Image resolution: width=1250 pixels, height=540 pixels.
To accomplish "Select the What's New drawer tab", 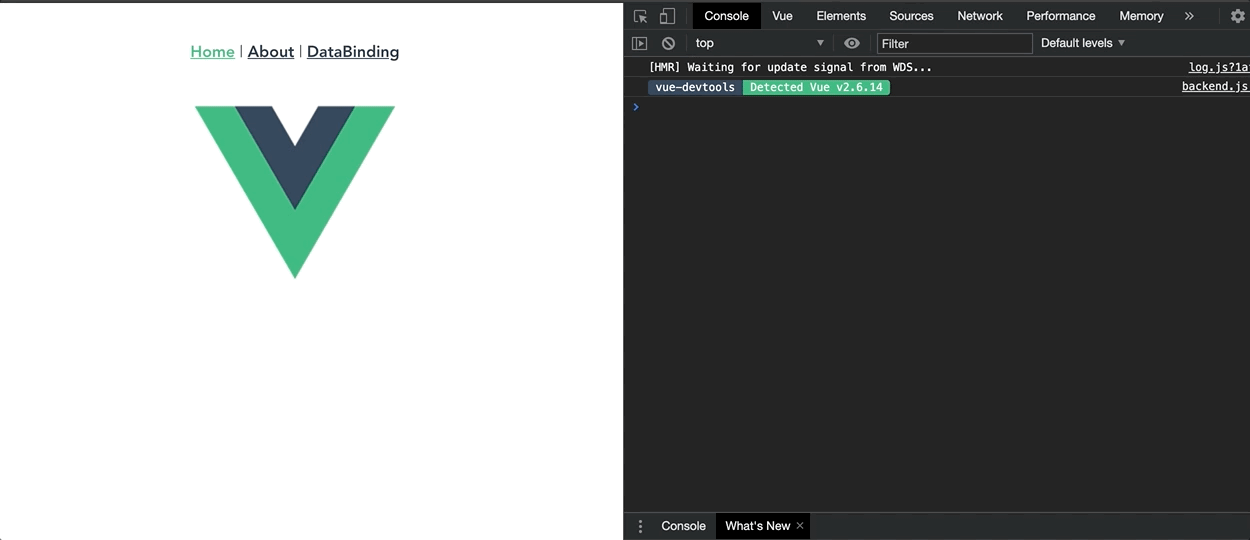I will click(x=757, y=526).
